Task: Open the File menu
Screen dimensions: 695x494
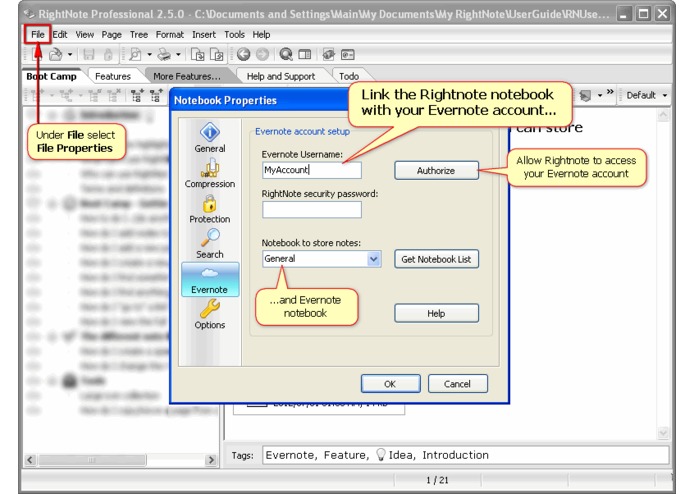Action: point(38,35)
